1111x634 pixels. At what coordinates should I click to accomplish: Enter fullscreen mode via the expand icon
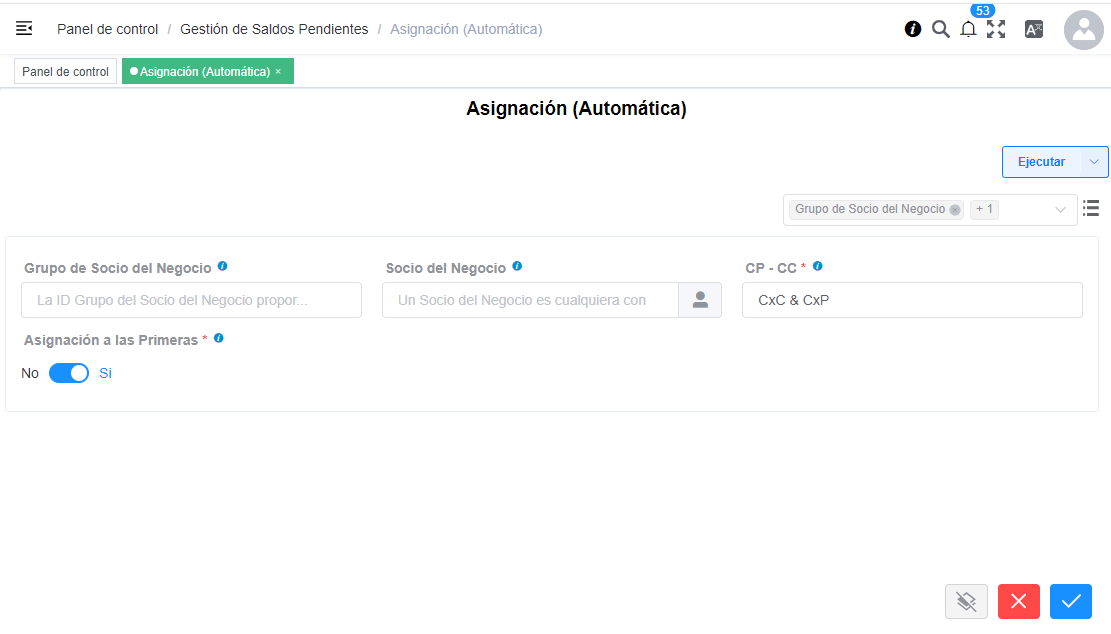coord(996,29)
